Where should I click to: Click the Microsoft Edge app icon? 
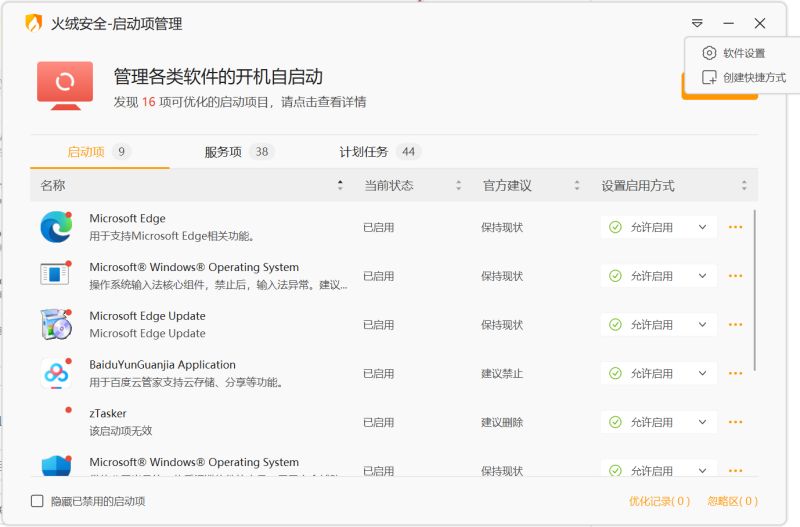click(56, 227)
